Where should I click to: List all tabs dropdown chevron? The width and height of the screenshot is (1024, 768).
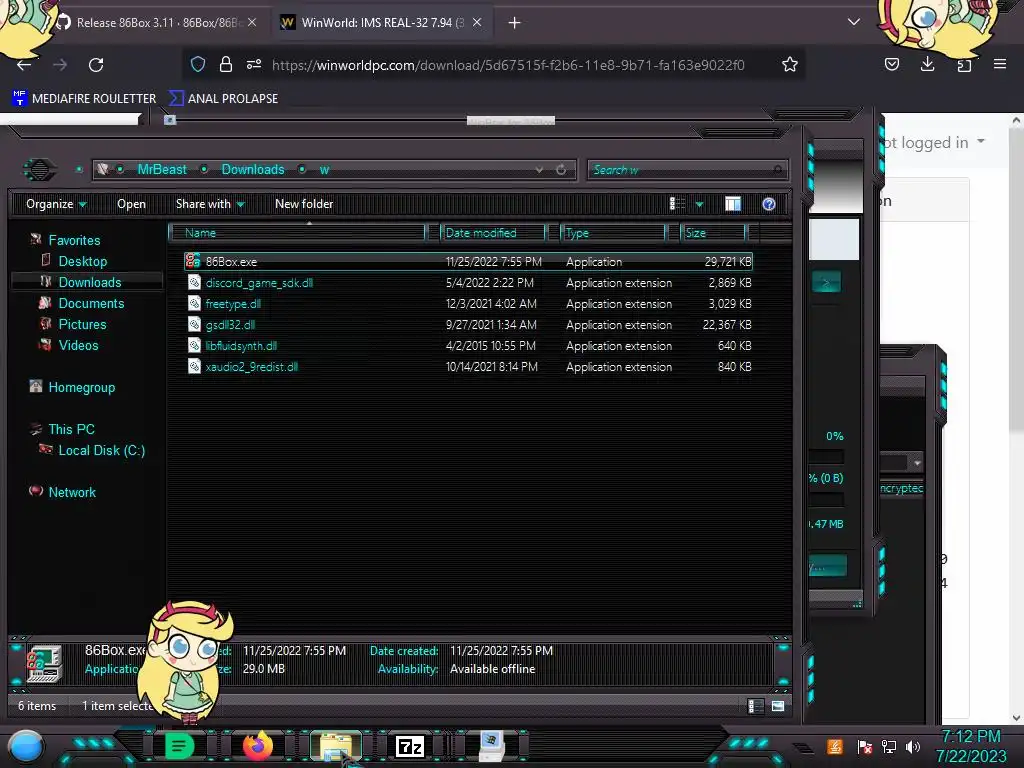853,22
